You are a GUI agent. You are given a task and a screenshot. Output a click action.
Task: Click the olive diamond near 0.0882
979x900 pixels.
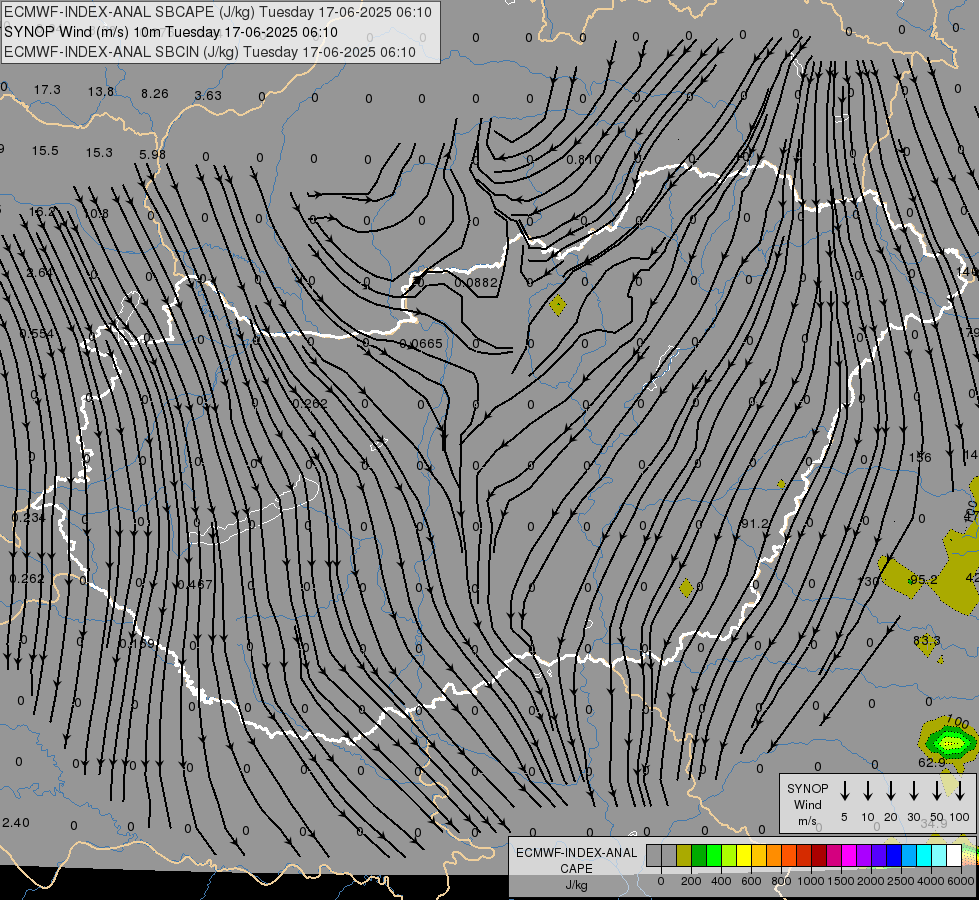click(558, 306)
